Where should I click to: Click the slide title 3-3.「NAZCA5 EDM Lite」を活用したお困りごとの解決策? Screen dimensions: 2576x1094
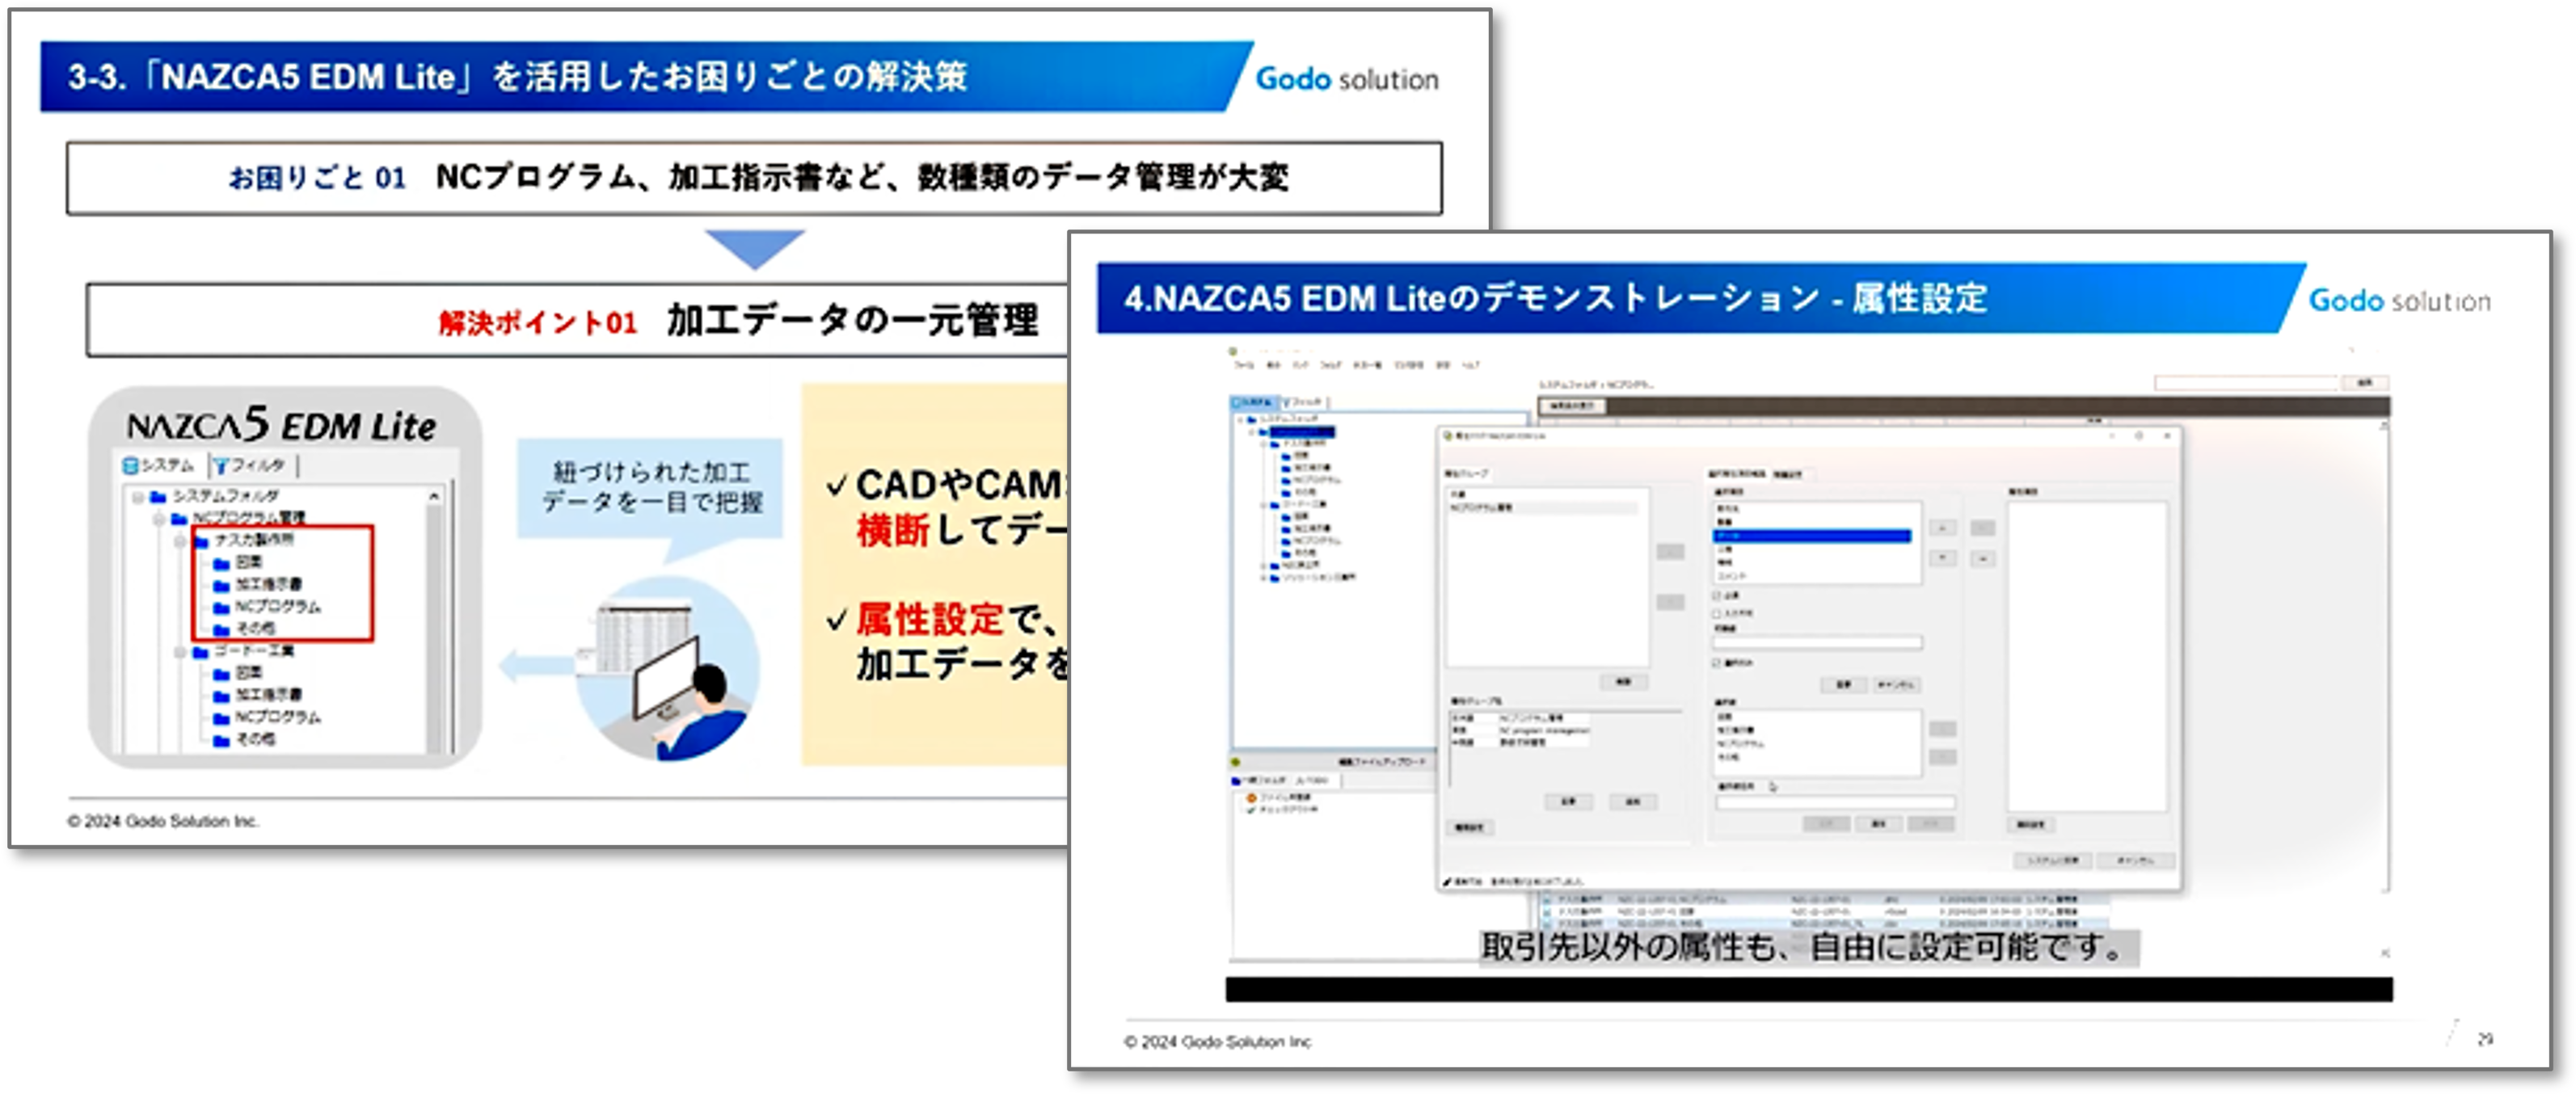517,77
